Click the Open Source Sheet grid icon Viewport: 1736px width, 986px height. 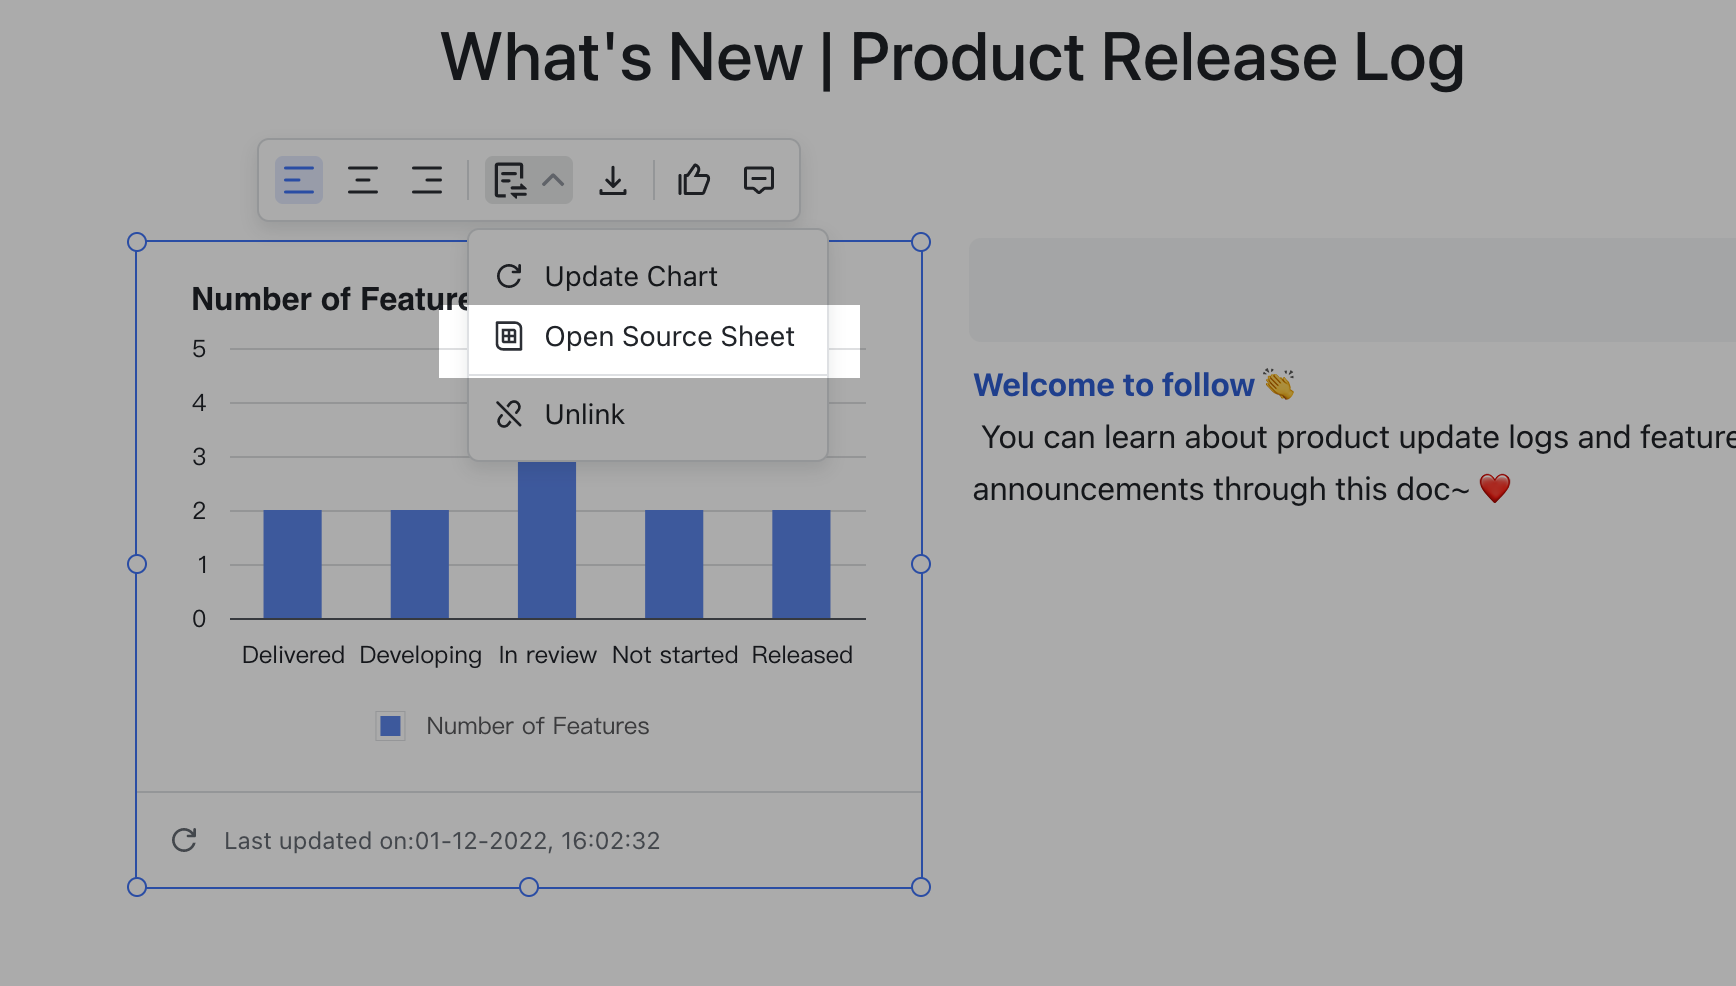(x=510, y=337)
